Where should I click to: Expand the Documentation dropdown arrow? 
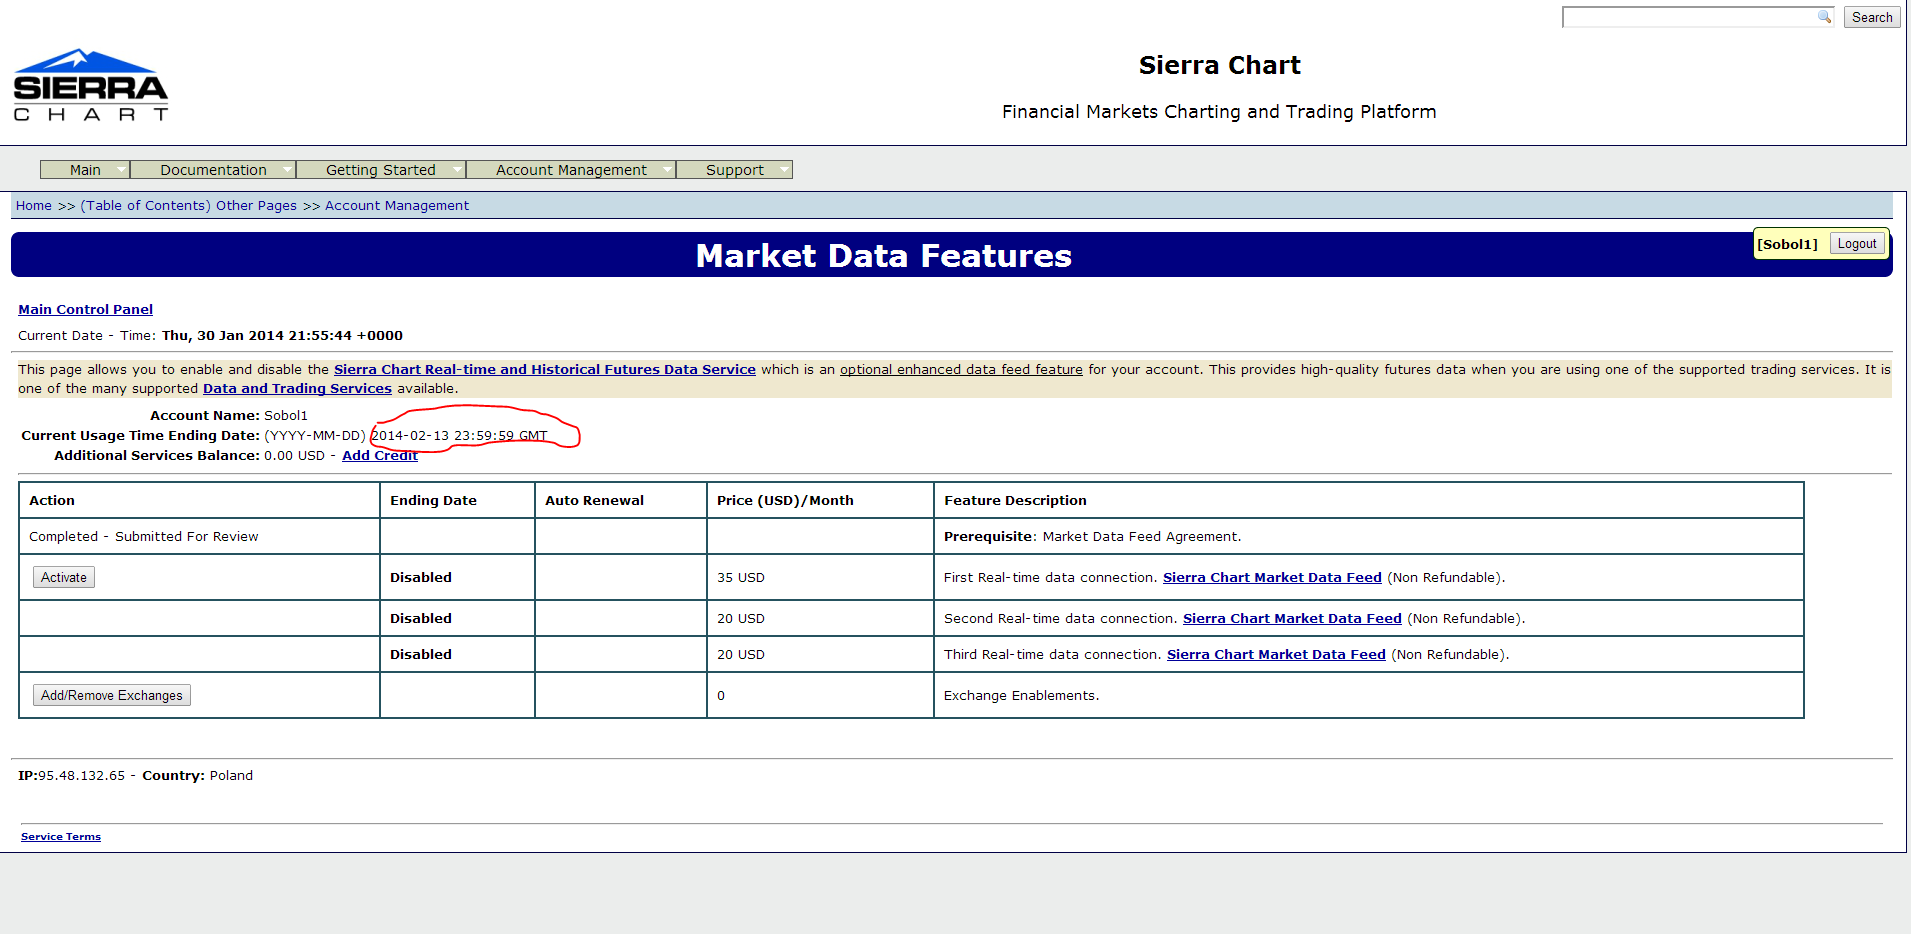click(287, 170)
